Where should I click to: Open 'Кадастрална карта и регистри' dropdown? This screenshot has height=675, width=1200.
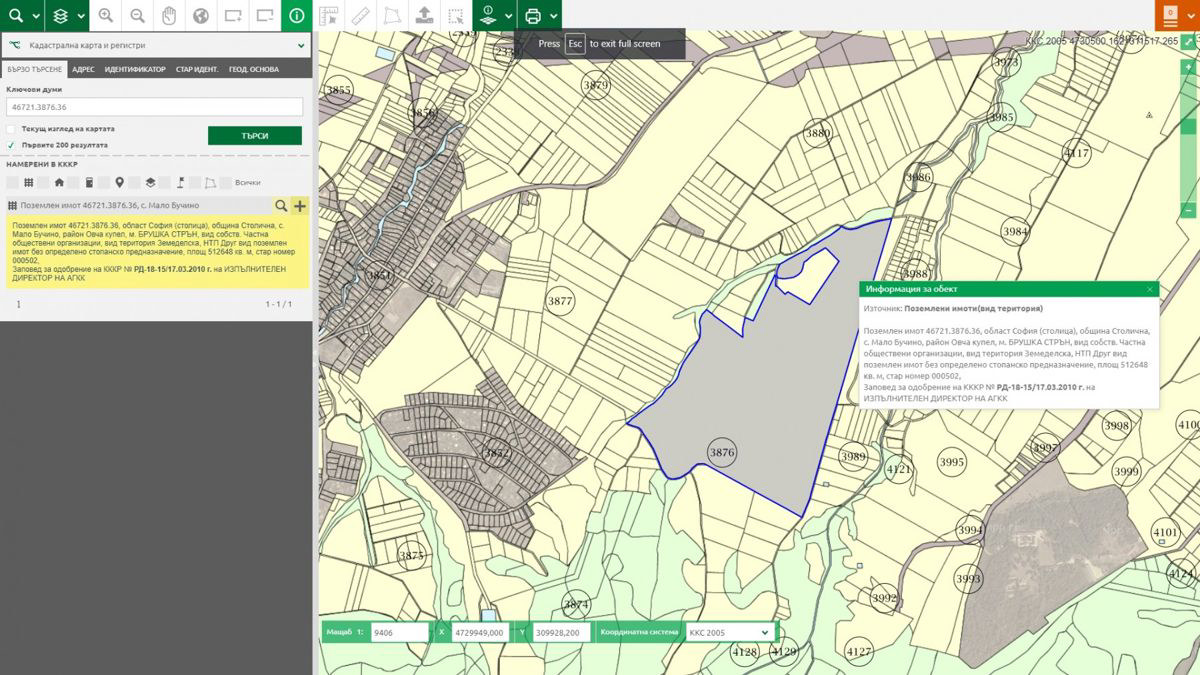point(155,45)
